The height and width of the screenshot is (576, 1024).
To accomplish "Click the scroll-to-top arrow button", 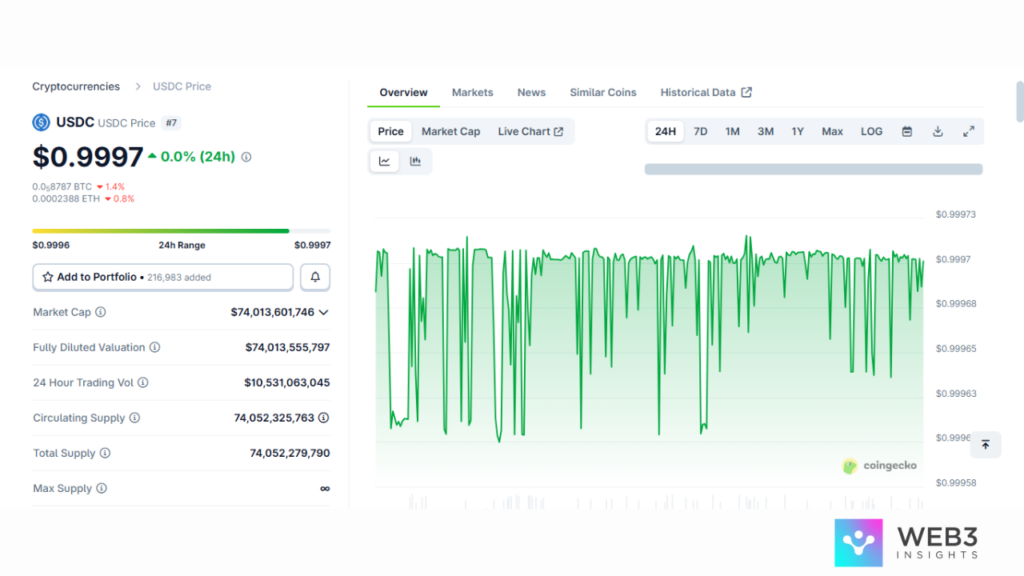I will point(985,445).
